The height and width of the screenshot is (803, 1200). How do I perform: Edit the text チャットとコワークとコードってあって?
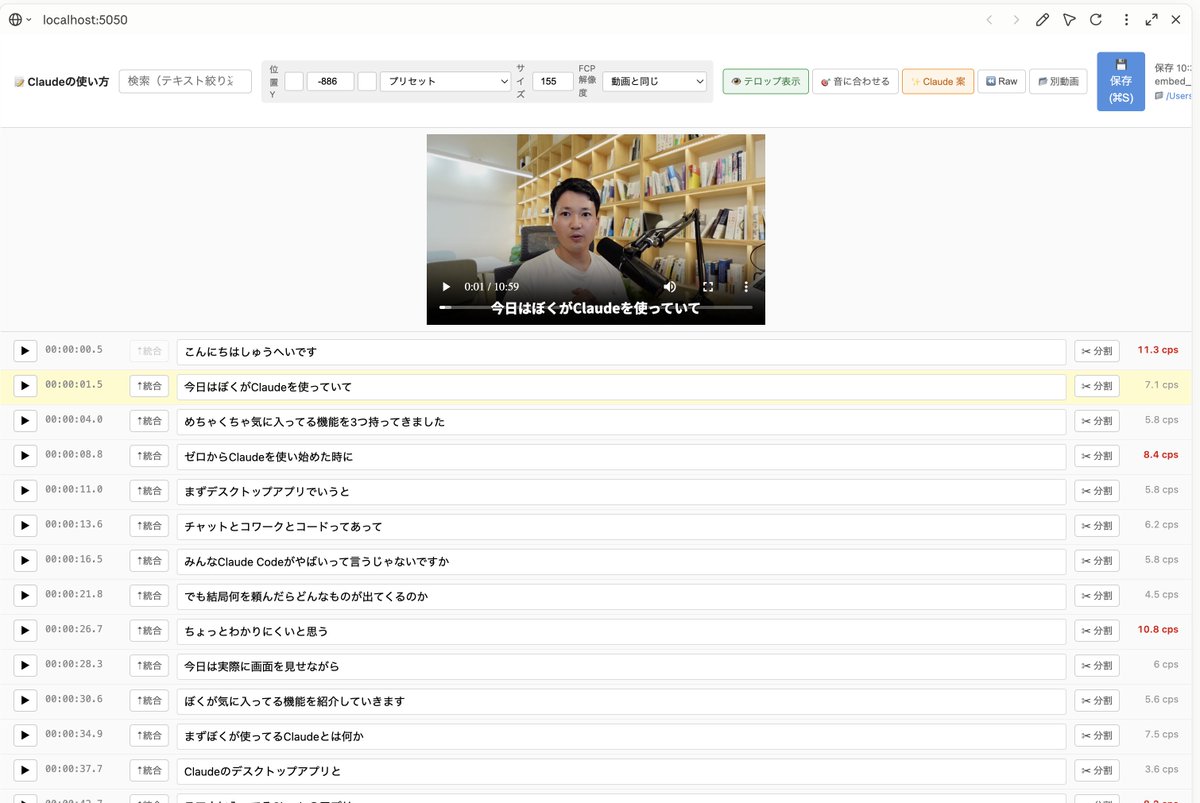click(621, 526)
